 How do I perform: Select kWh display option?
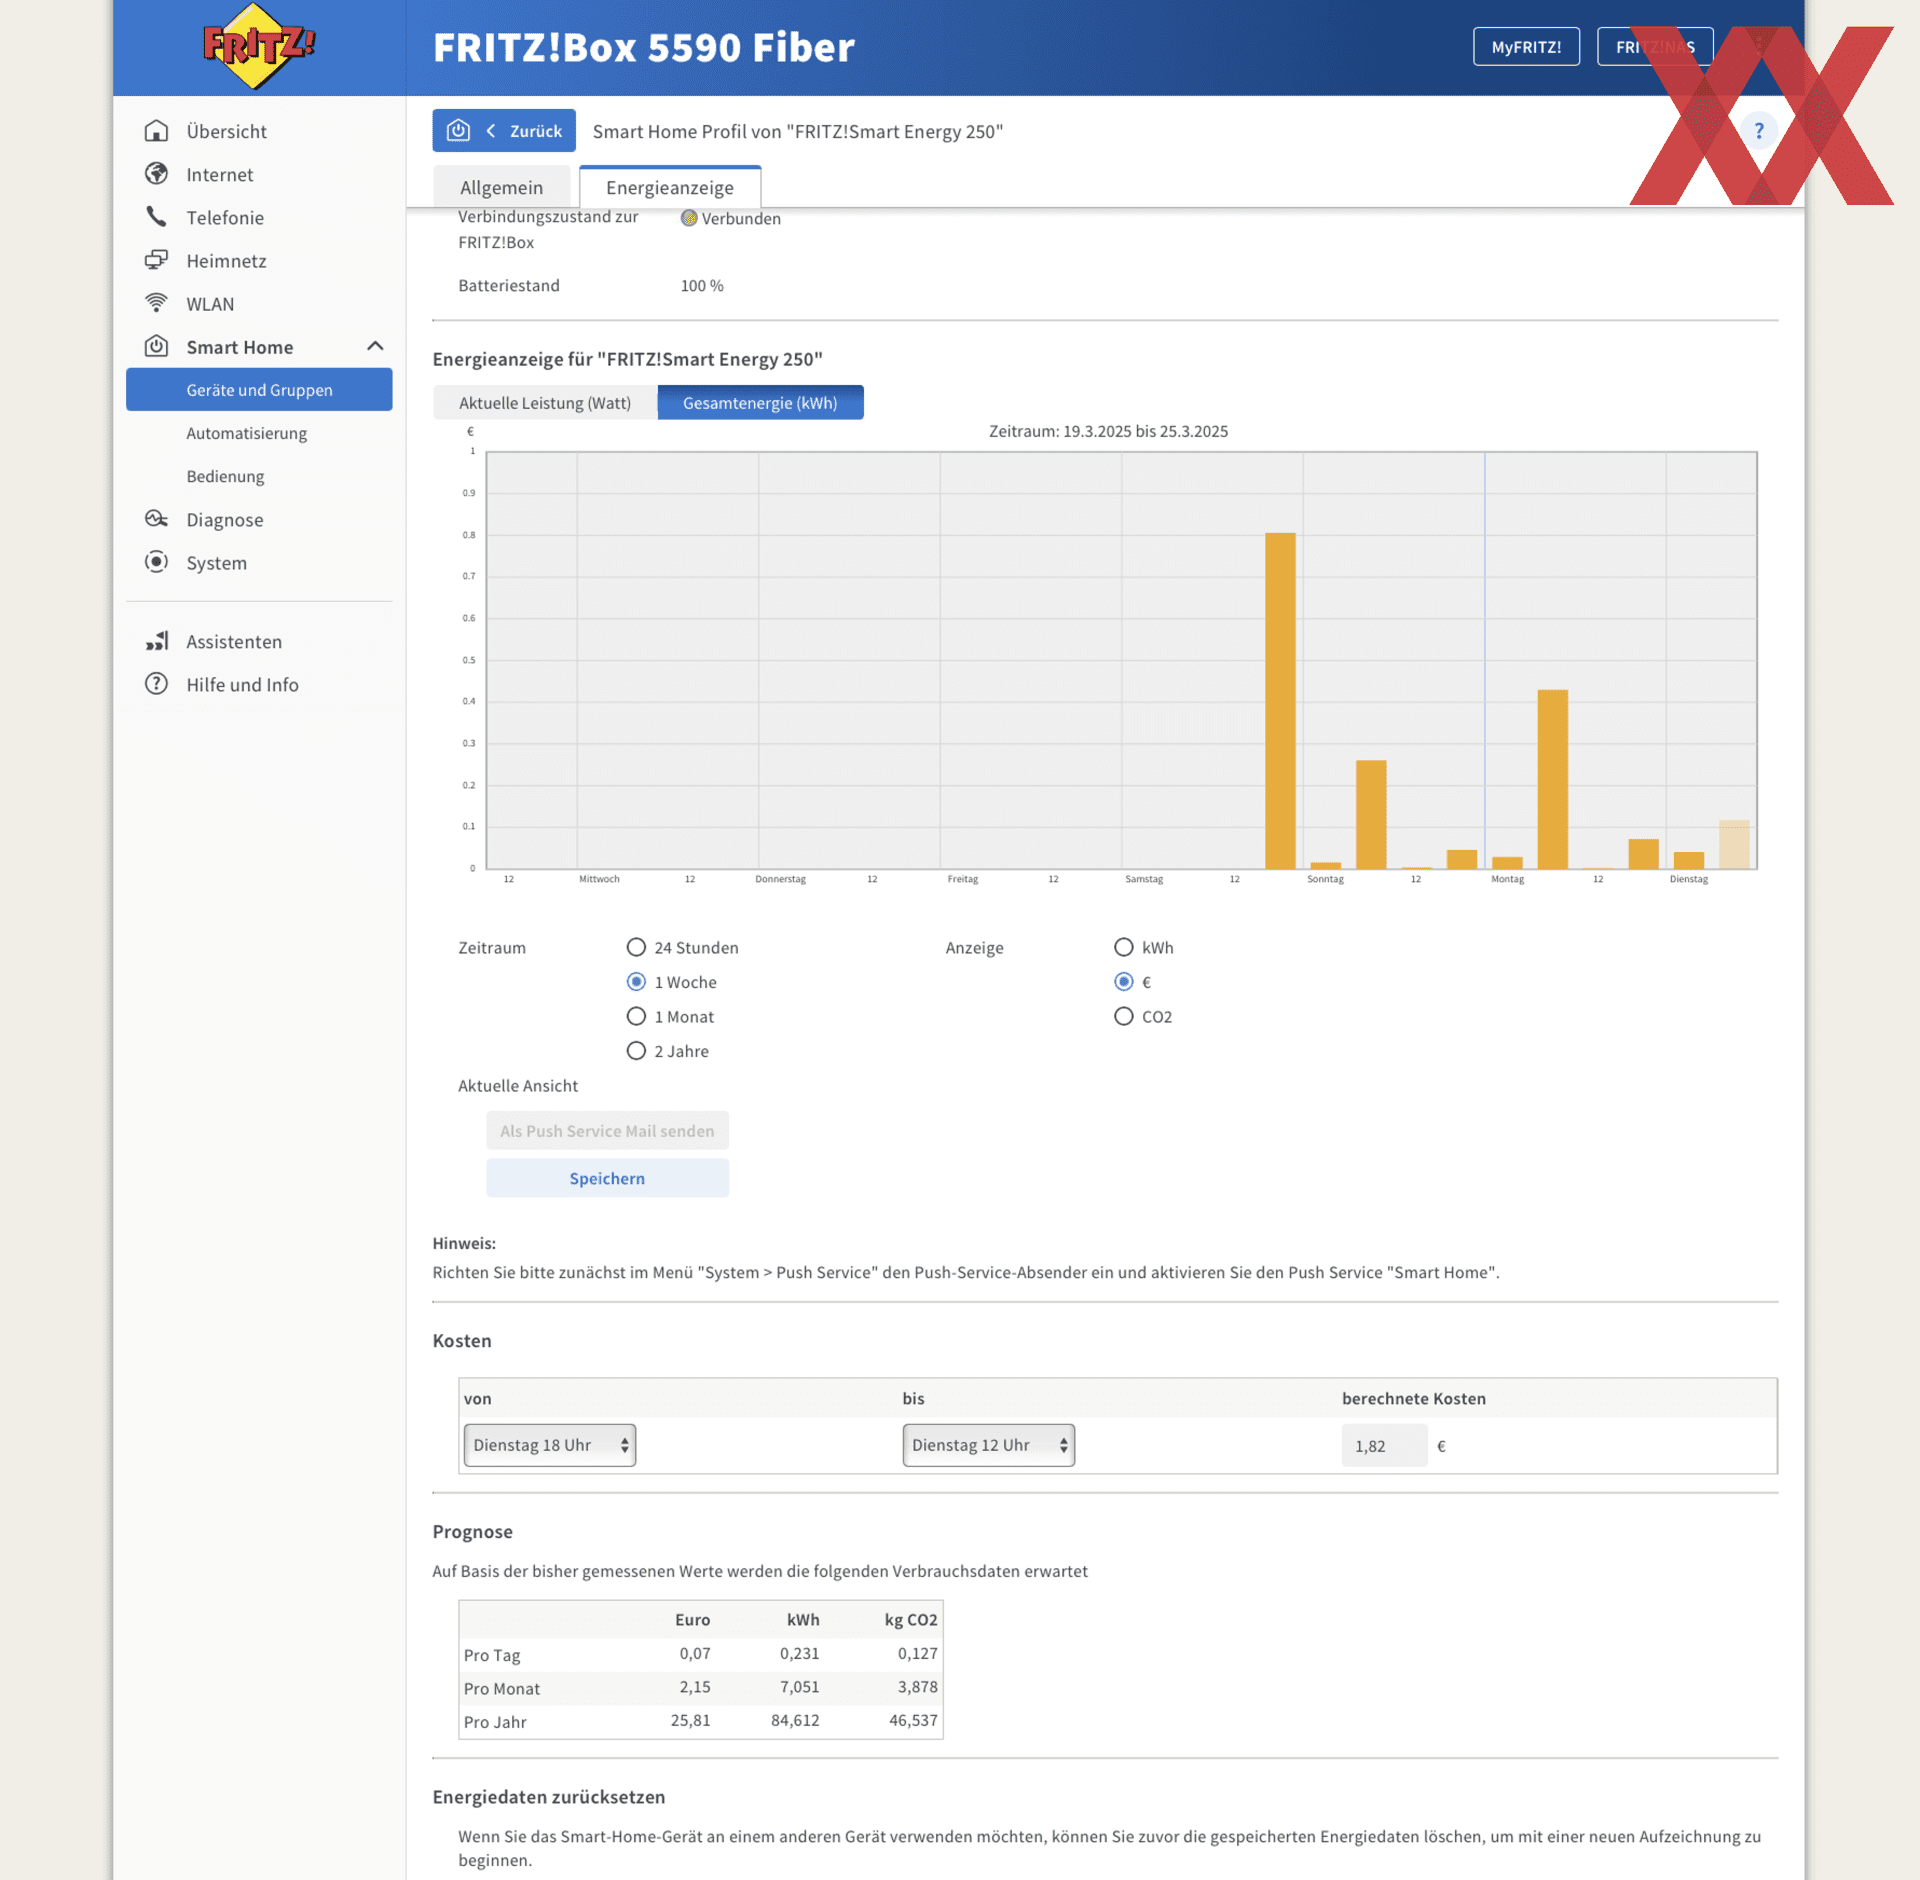(1124, 947)
